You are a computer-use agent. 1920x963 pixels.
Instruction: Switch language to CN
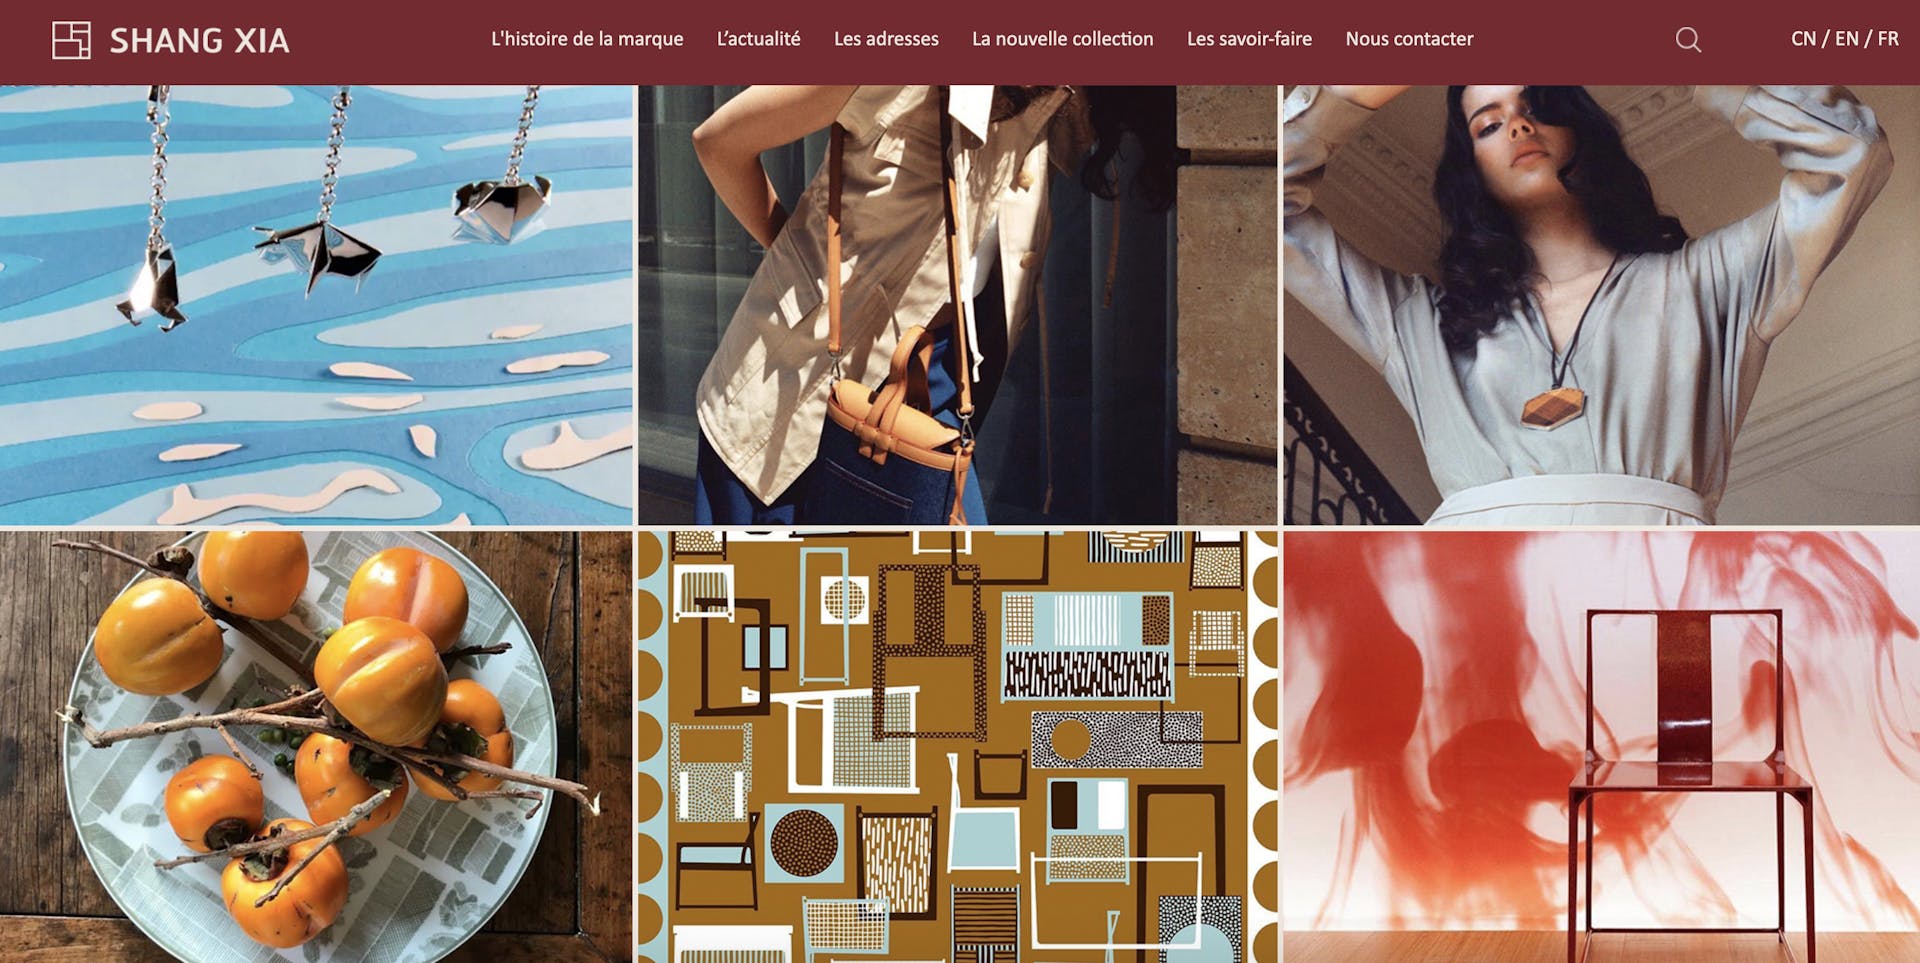pyautogui.click(x=1803, y=39)
